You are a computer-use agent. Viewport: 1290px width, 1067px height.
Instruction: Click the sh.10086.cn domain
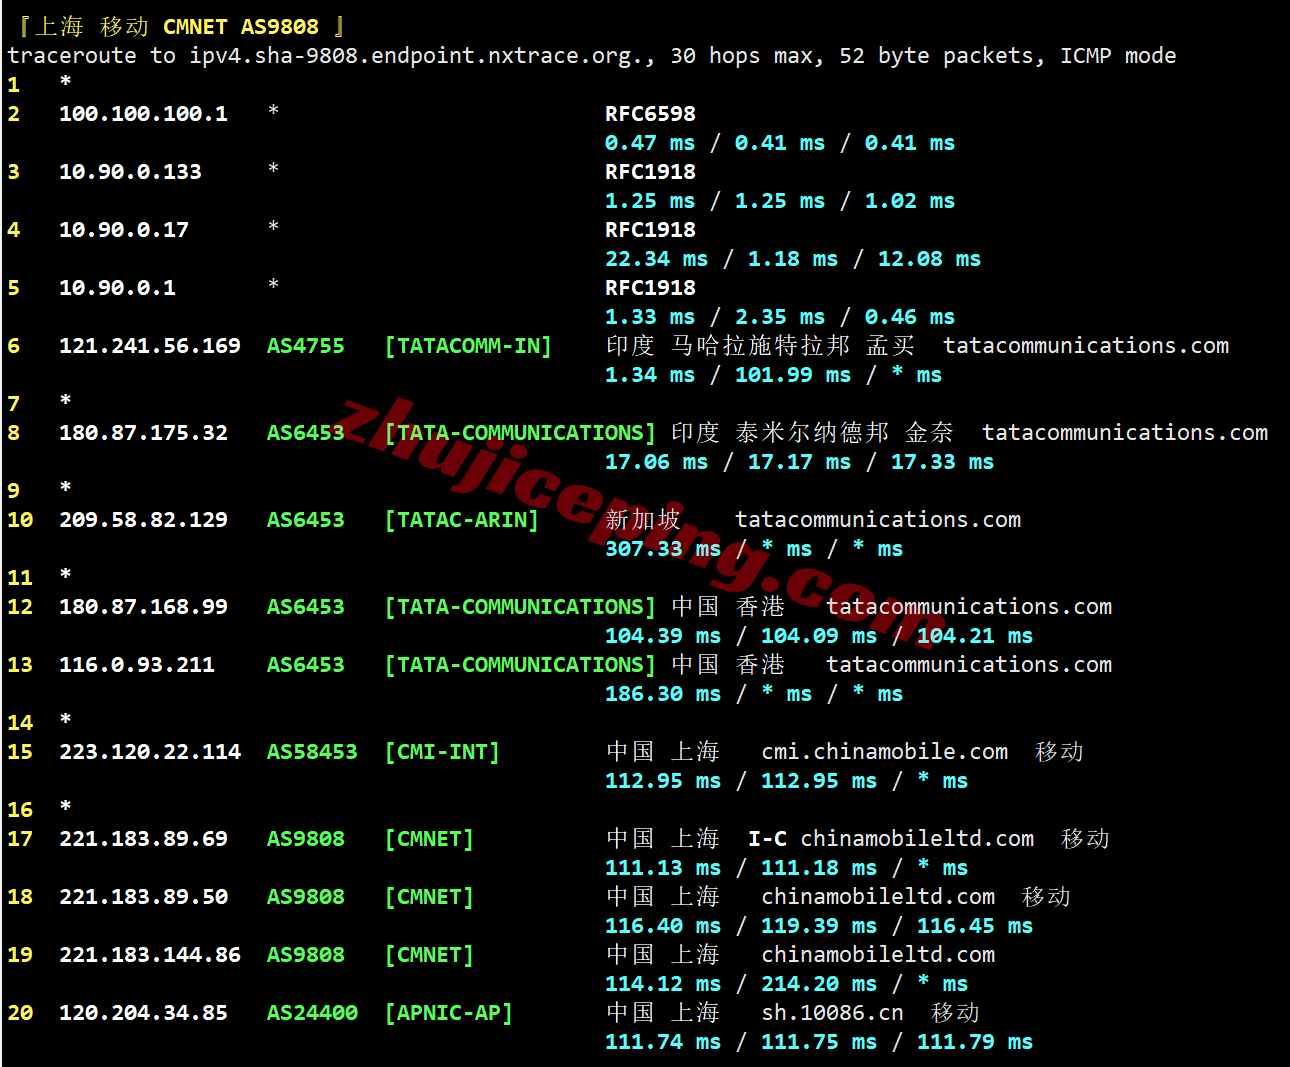[x=832, y=1013]
